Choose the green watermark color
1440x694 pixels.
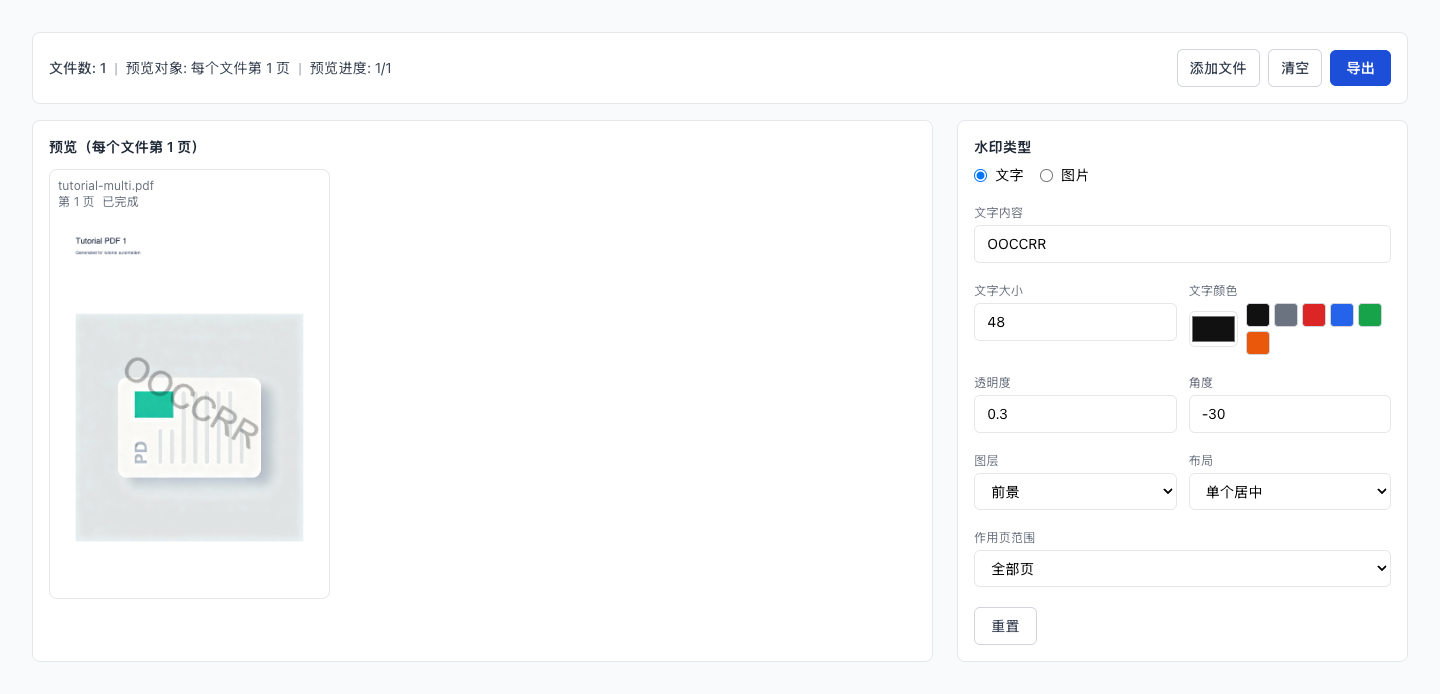(1369, 314)
